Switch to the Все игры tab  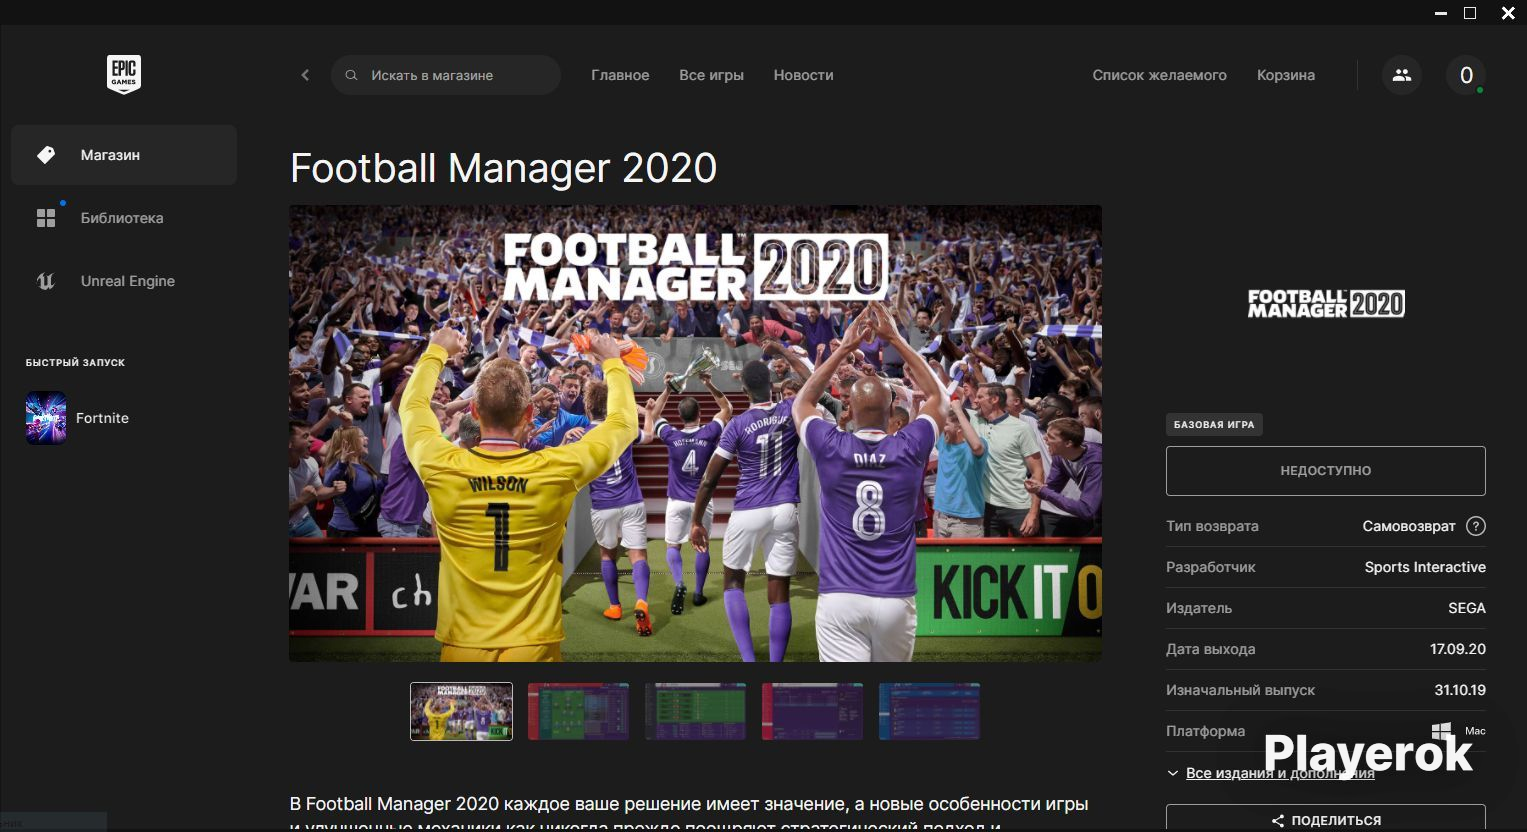711,75
